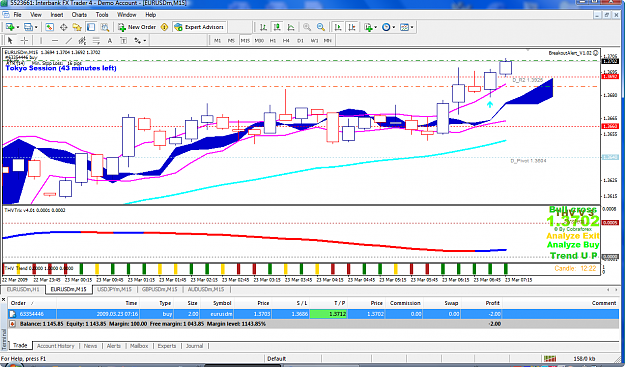Open the Profiles toolbar icon
The width and height of the screenshot is (625, 367).
click(28, 27)
